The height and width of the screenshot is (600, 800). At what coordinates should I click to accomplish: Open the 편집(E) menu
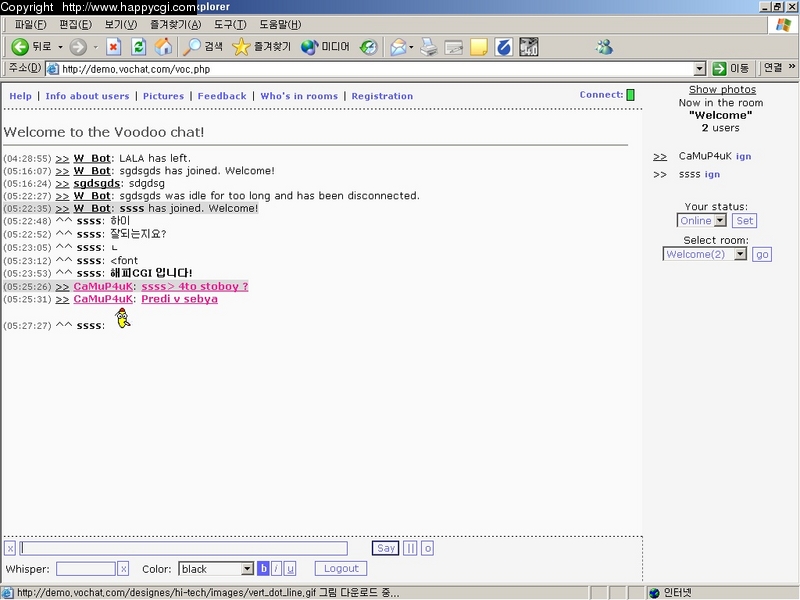tap(76, 24)
